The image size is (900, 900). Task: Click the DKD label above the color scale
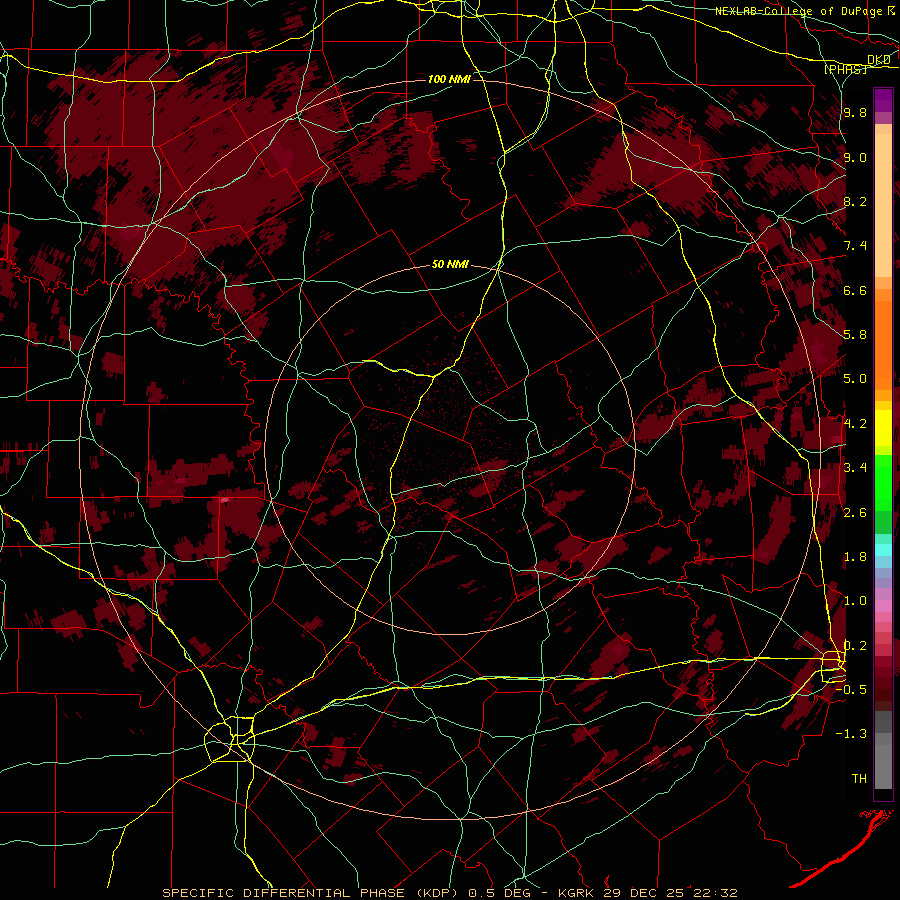pyautogui.click(x=879, y=60)
